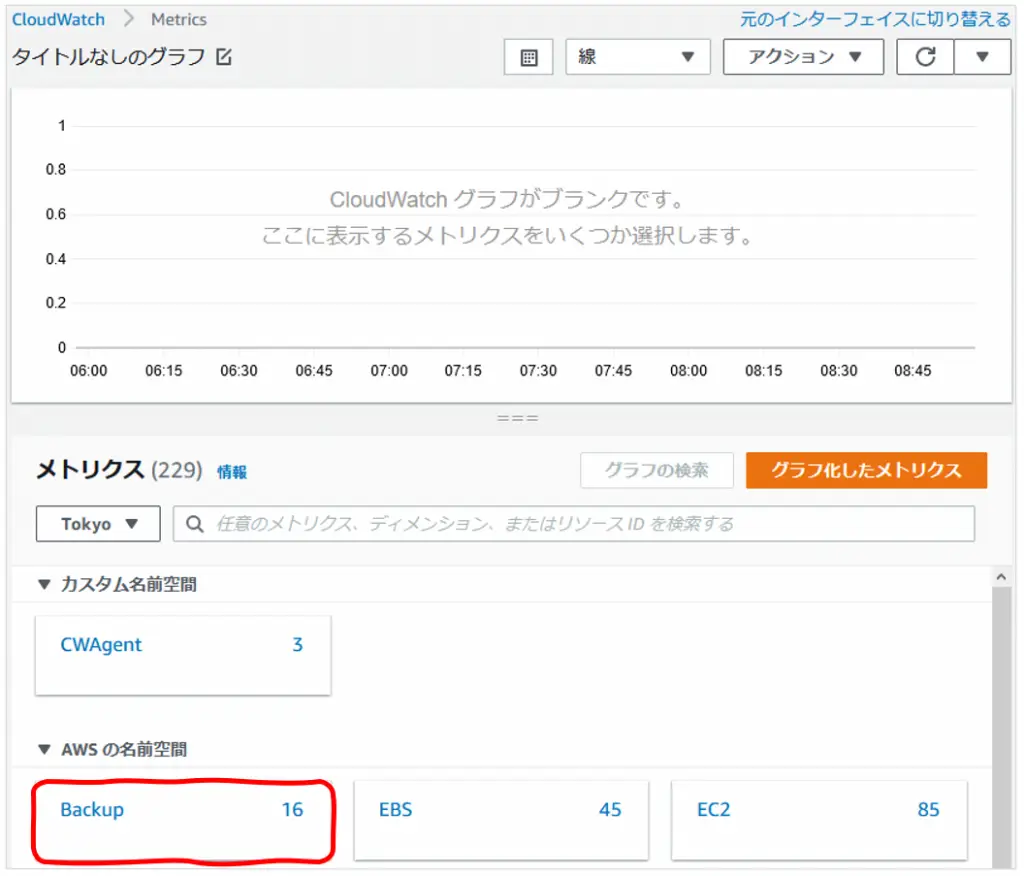Open the Backup namespace card
This screenshot has width=1024, height=876.
pyautogui.click(x=183, y=820)
